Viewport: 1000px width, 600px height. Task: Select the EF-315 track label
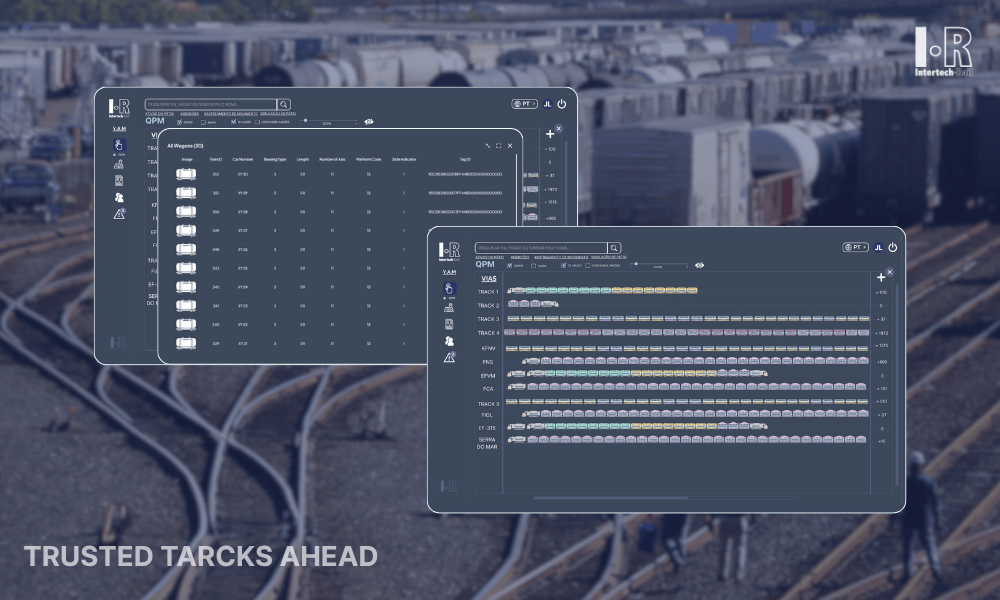click(487, 428)
